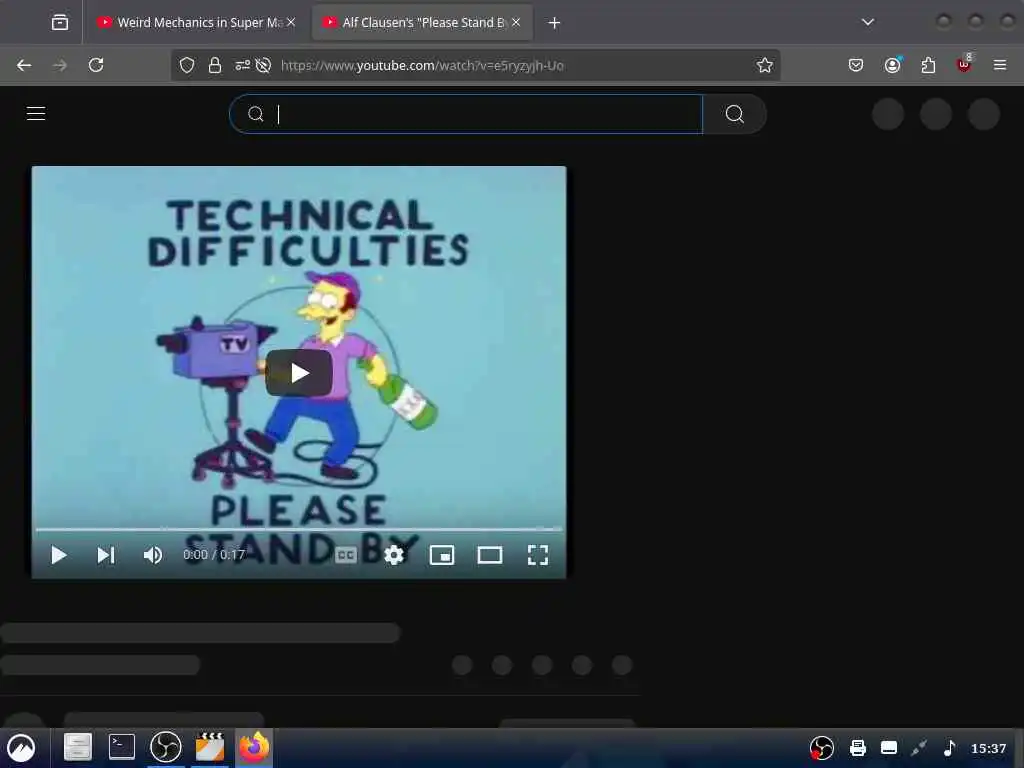This screenshot has height=768, width=1024.
Task: Open YouTube guide sidebar menu
Action: point(36,114)
